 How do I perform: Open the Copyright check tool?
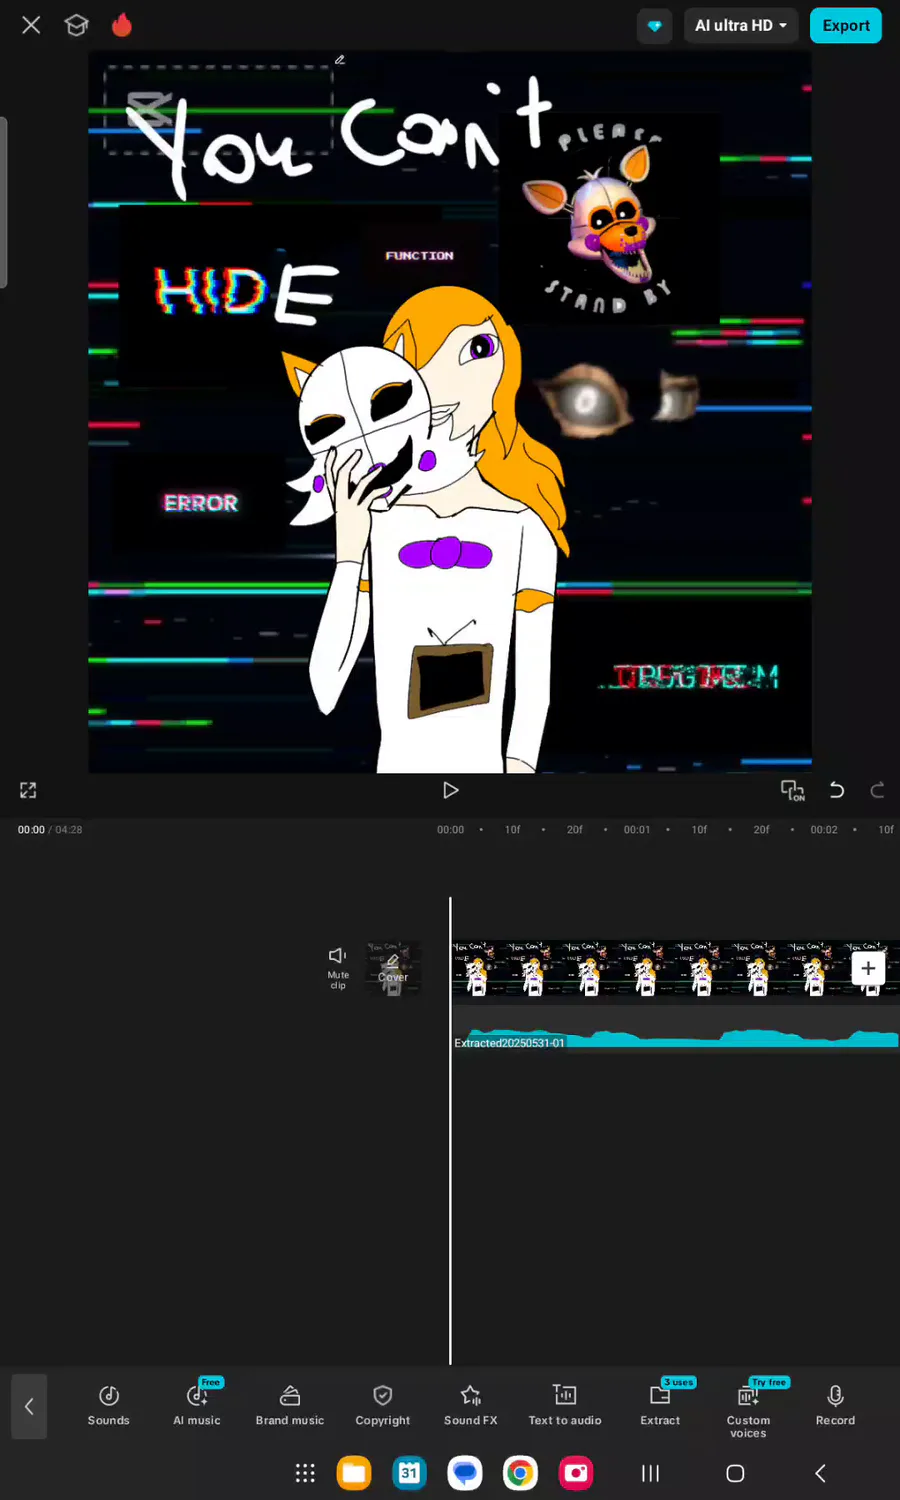(x=383, y=1405)
